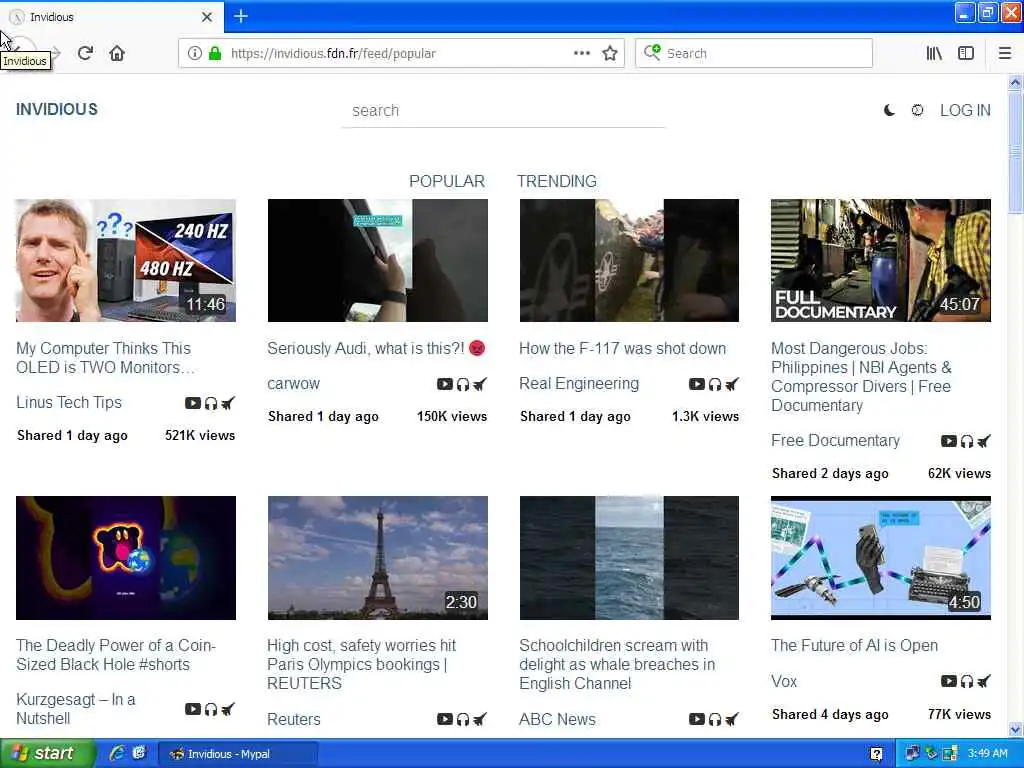The height and width of the screenshot is (768, 1024).
Task: Open Eiffel Tower Reuters video thumbnail
Action: click(x=377, y=558)
